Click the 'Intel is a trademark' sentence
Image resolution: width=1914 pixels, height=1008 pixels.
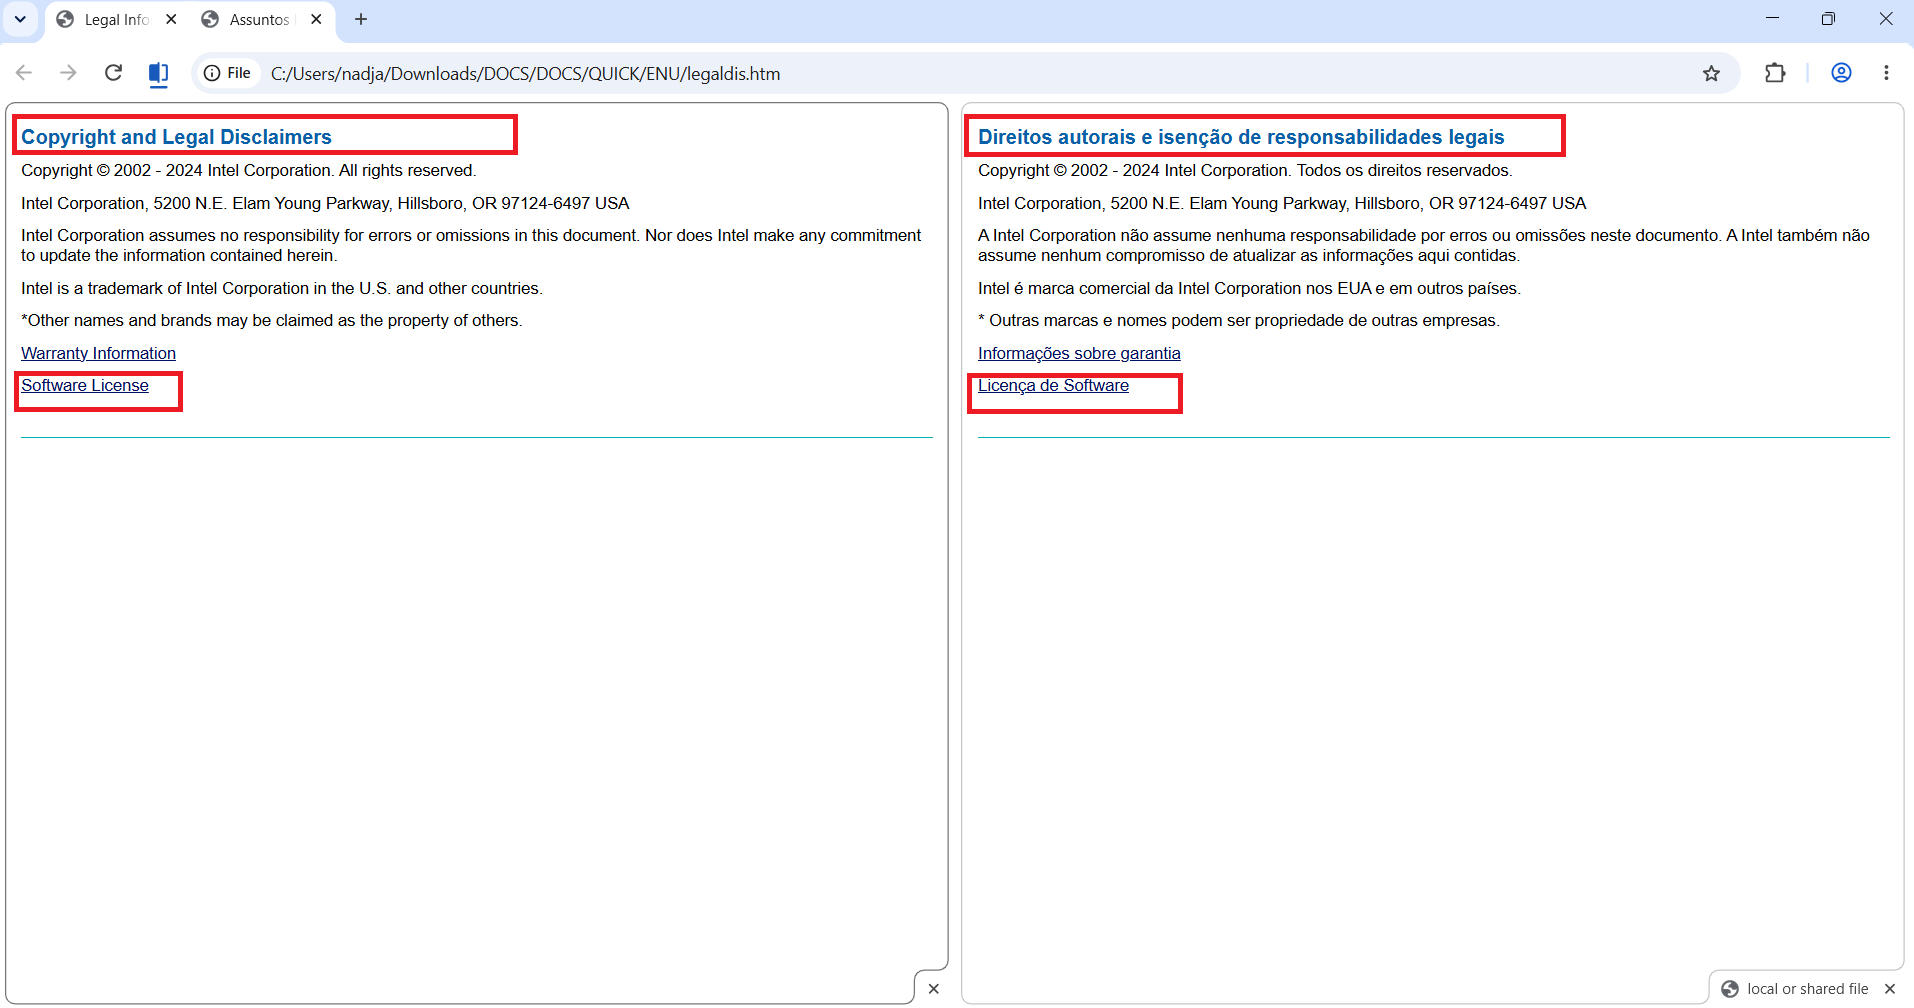[x=282, y=288]
